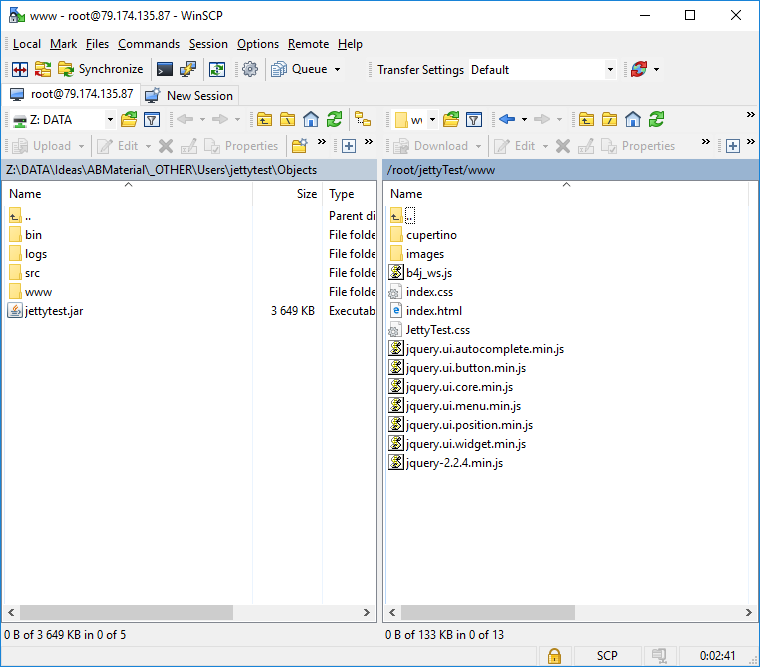Open the Session menu

click(208, 44)
